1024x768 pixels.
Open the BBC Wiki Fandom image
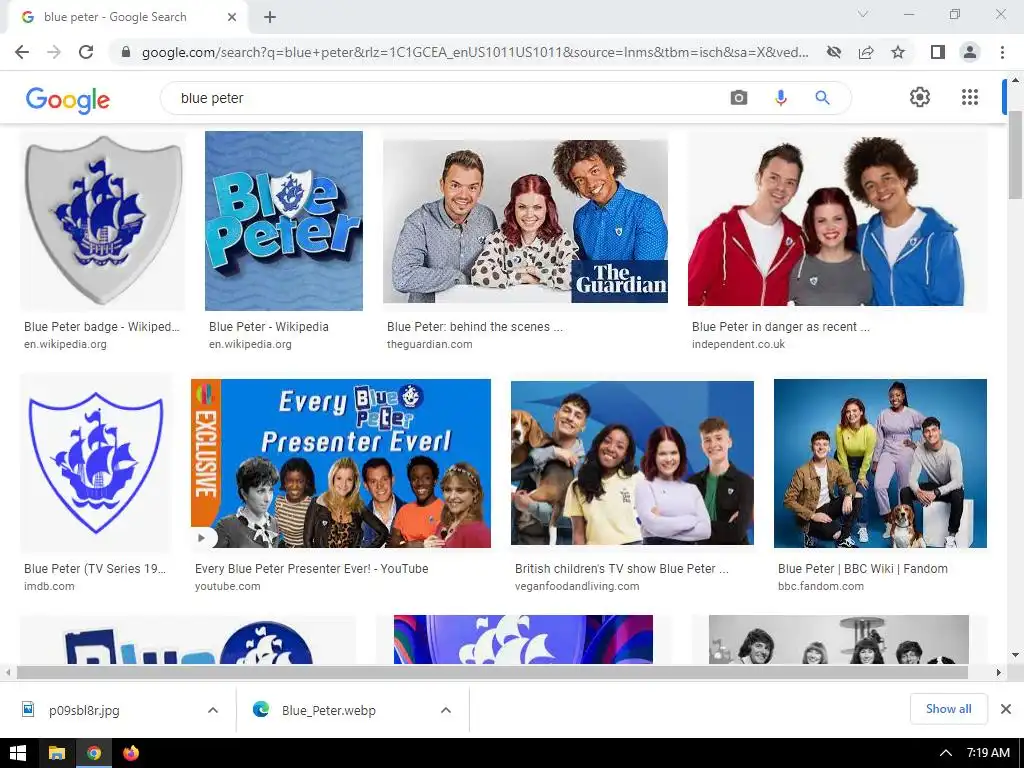[x=880, y=463]
